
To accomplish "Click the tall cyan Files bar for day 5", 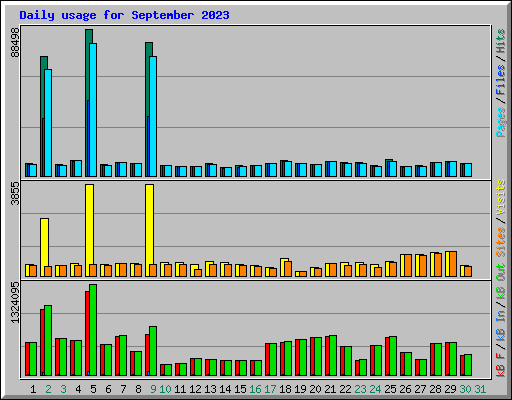I will click(93, 110).
